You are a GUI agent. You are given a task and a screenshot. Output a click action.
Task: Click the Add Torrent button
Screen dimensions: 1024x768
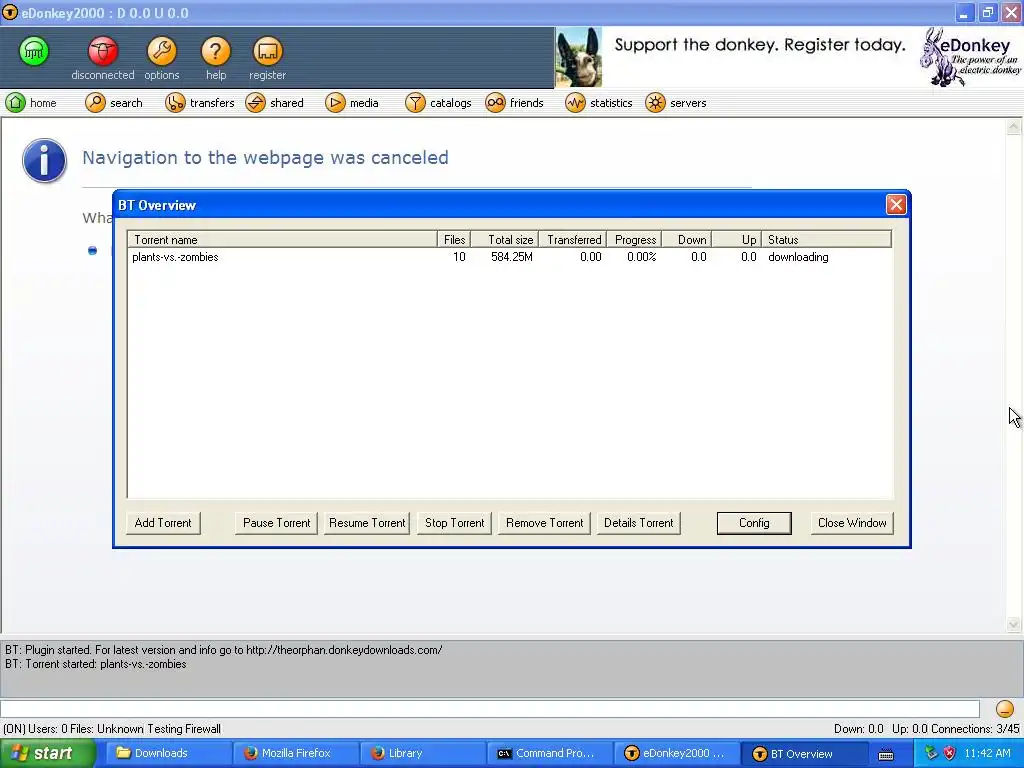click(x=163, y=523)
